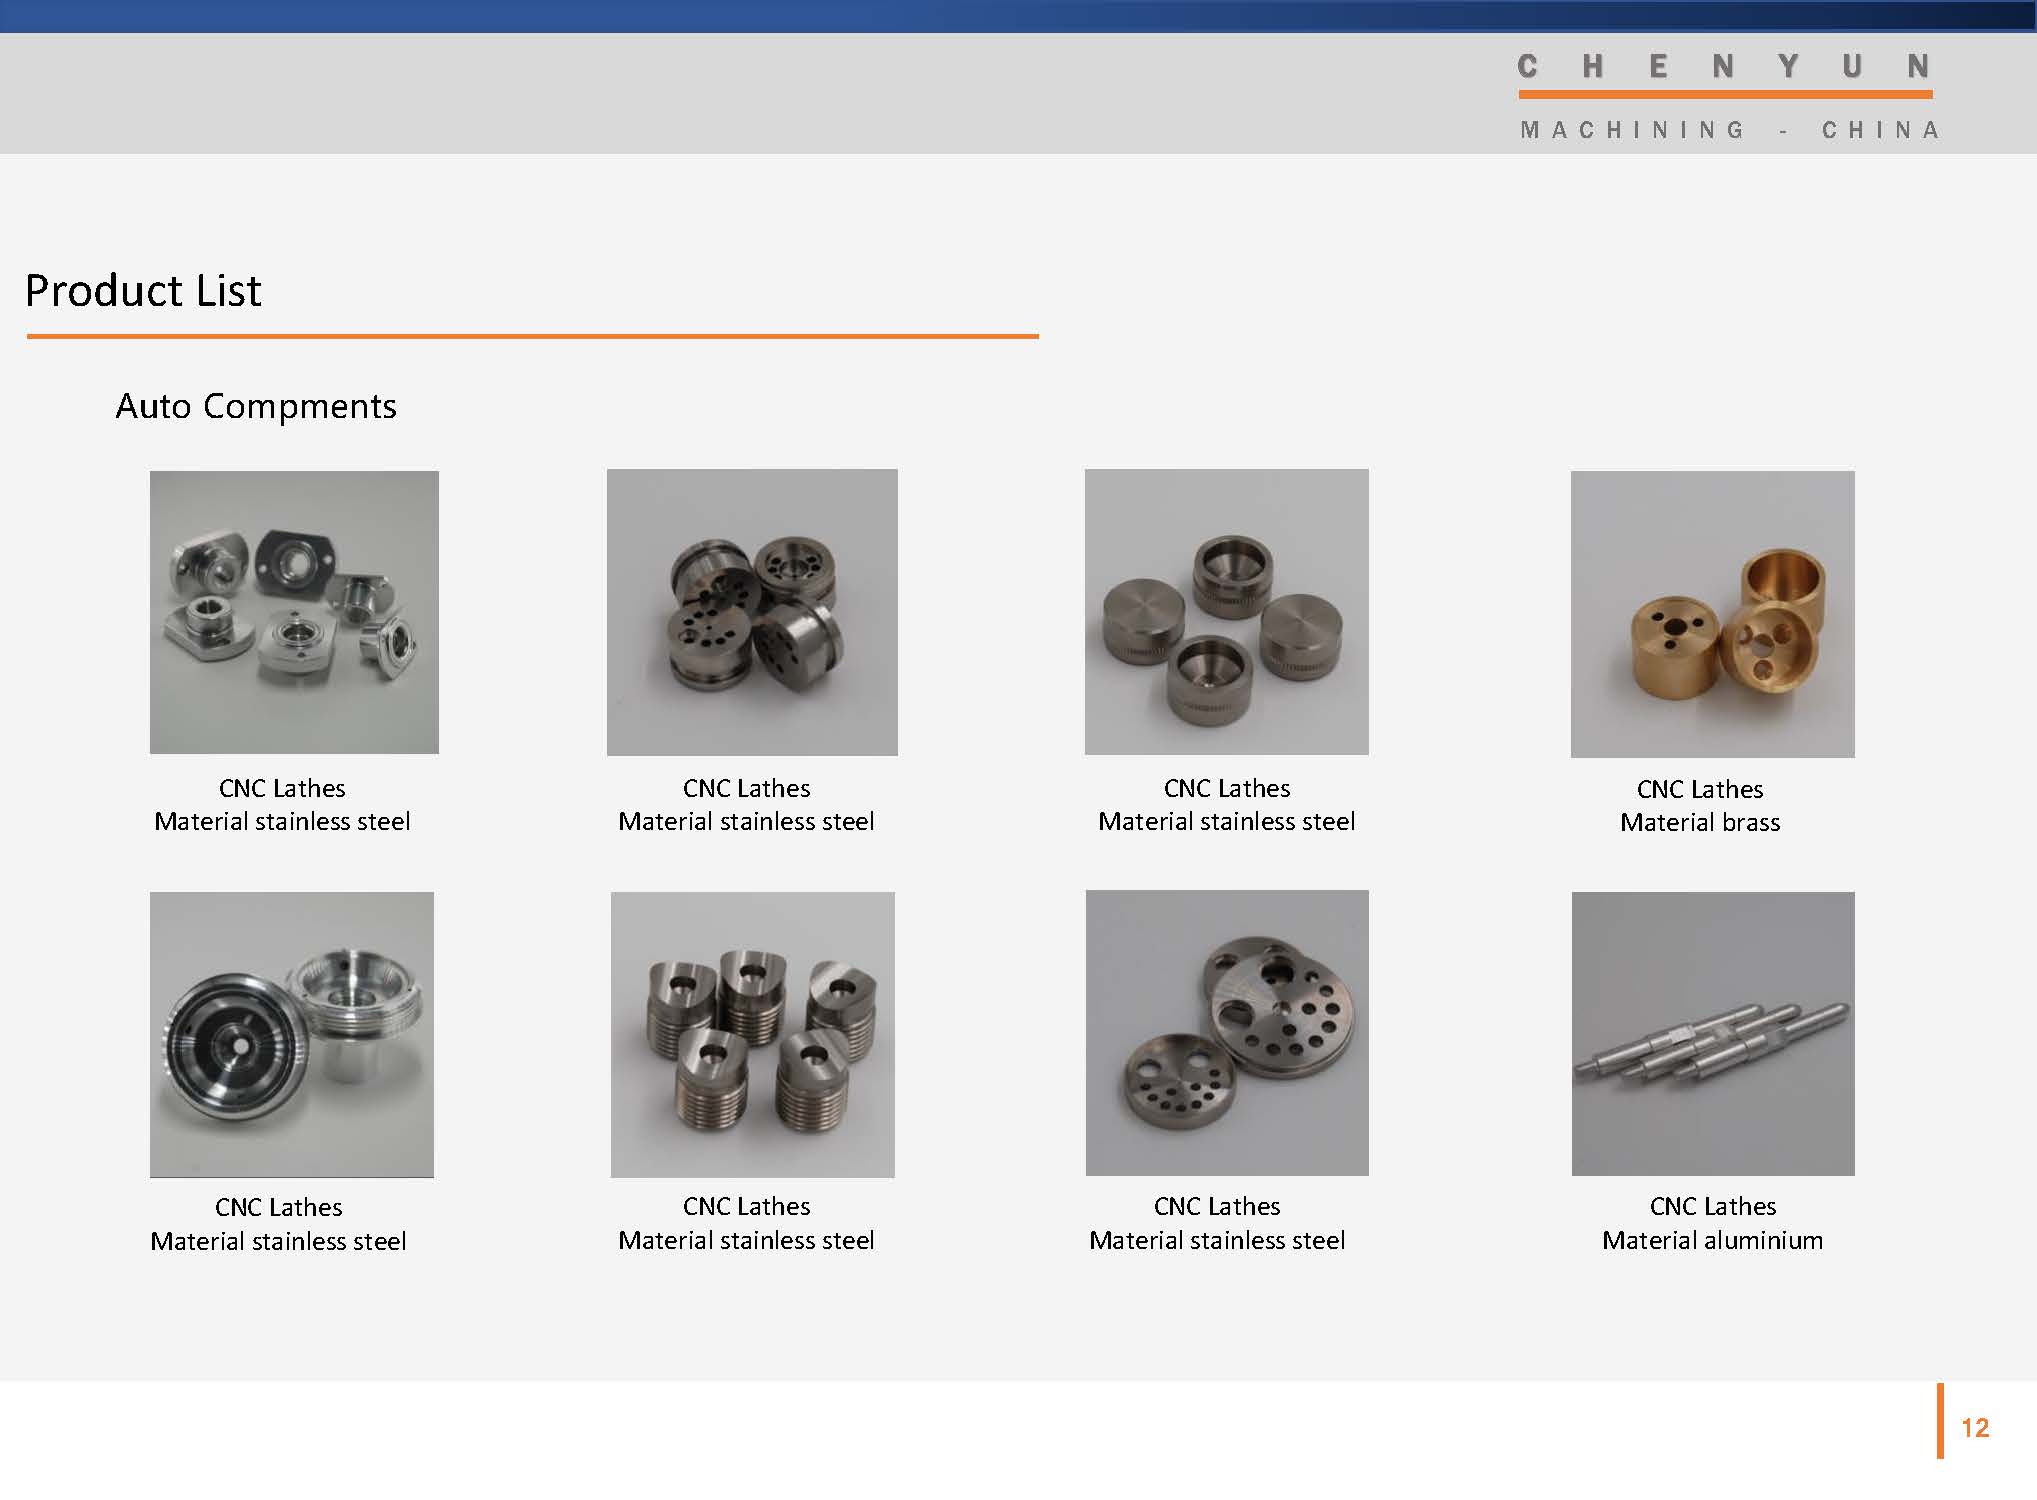Image resolution: width=2037 pixels, height=1500 pixels.
Task: Click 'Material stainless steel' under the perforated discs photo
Action: pyautogui.click(x=1217, y=1241)
